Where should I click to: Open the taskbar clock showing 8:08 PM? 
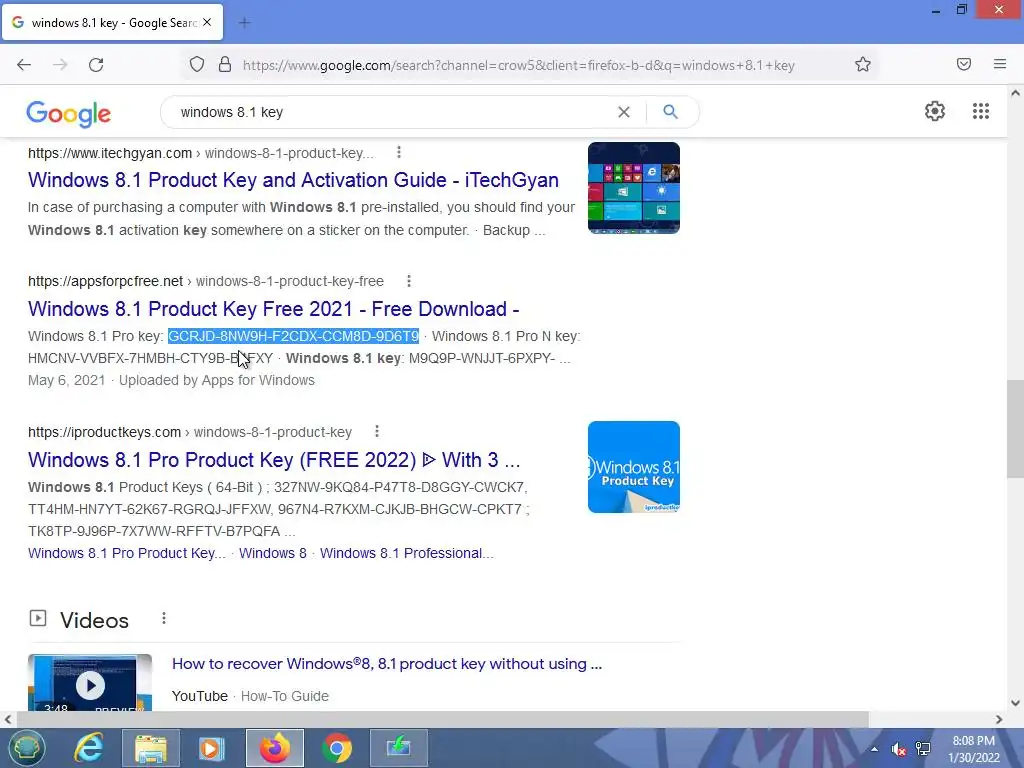coord(974,749)
